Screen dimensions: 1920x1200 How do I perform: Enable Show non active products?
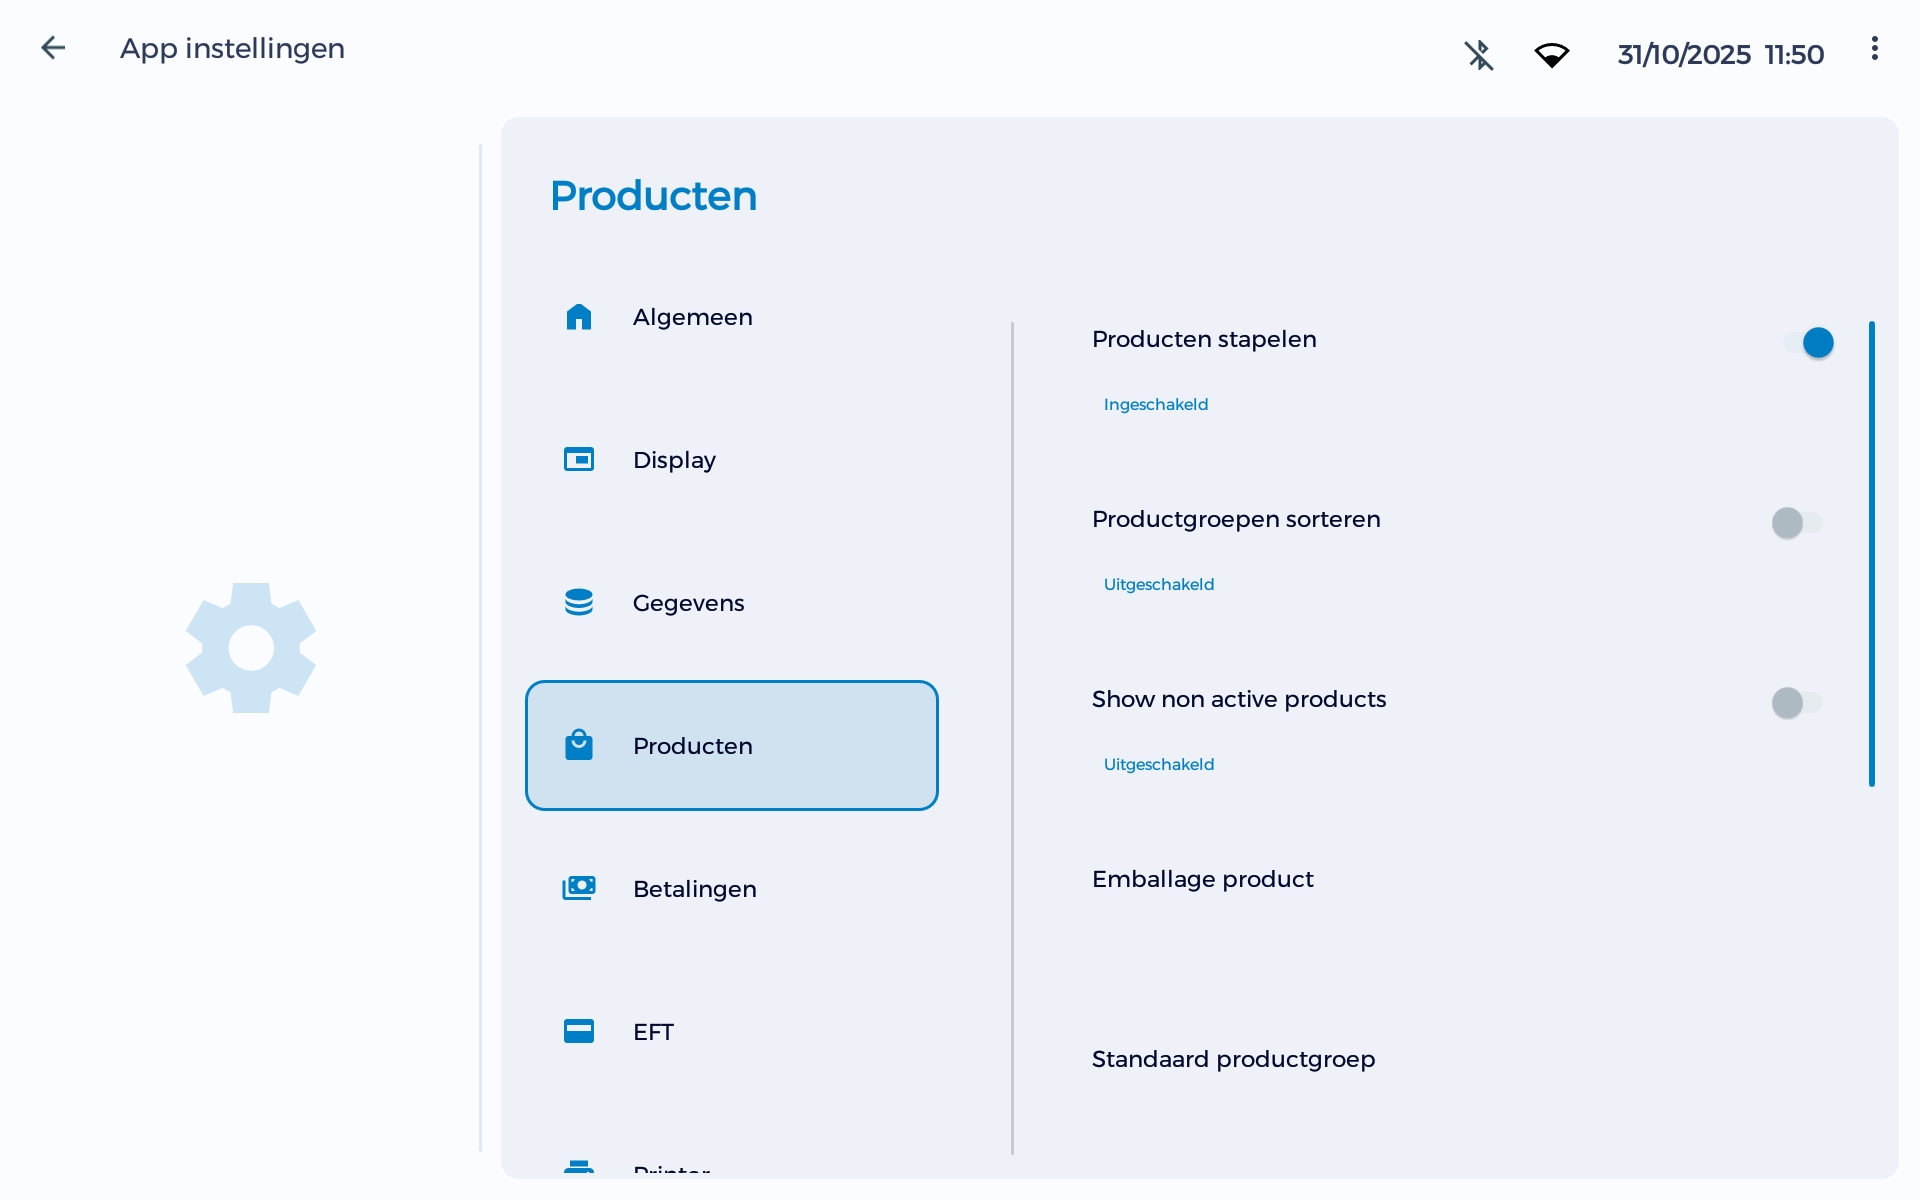point(1795,702)
